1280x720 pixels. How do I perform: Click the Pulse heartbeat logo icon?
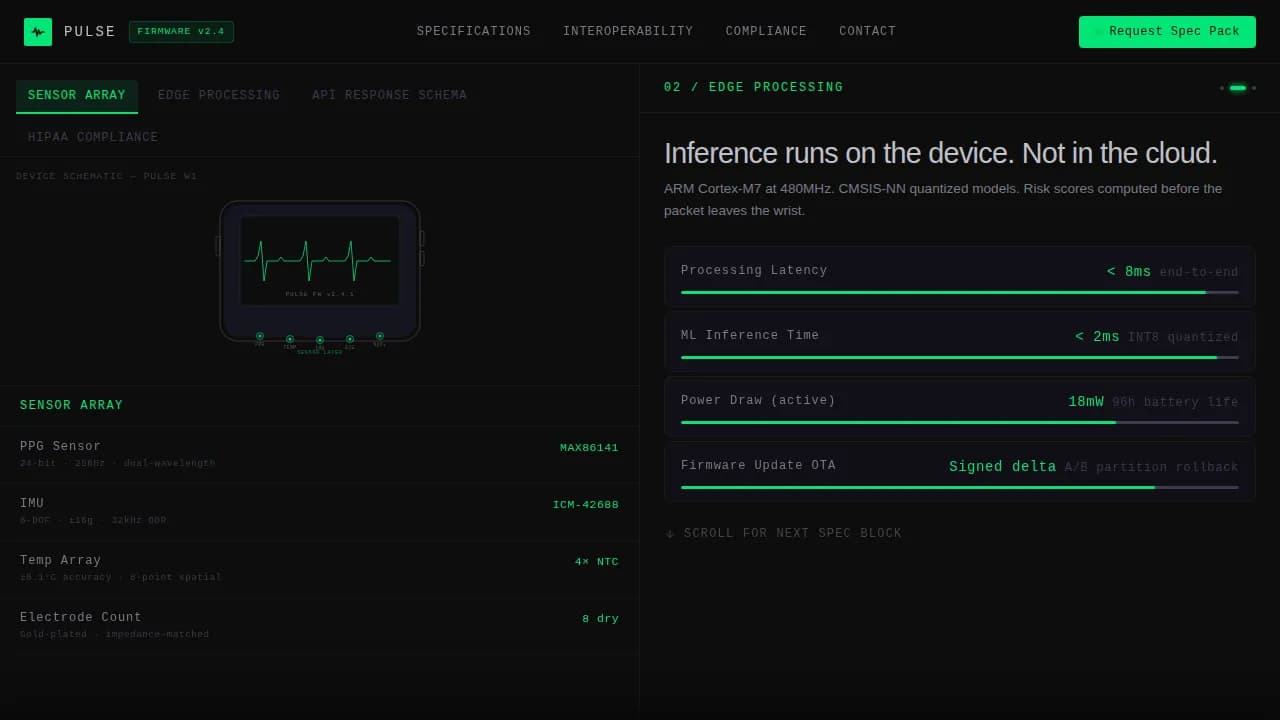click(x=38, y=32)
